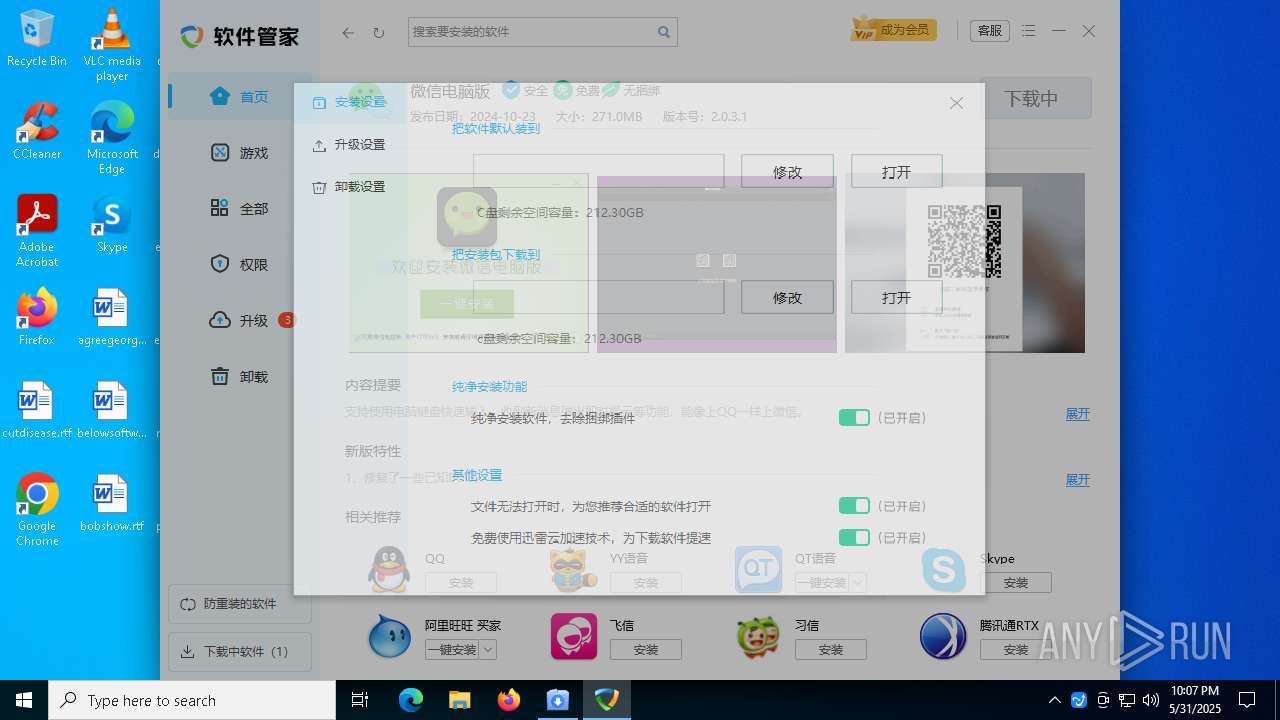Click taskbar search box
Viewport: 1280px width, 720px height.
192,700
